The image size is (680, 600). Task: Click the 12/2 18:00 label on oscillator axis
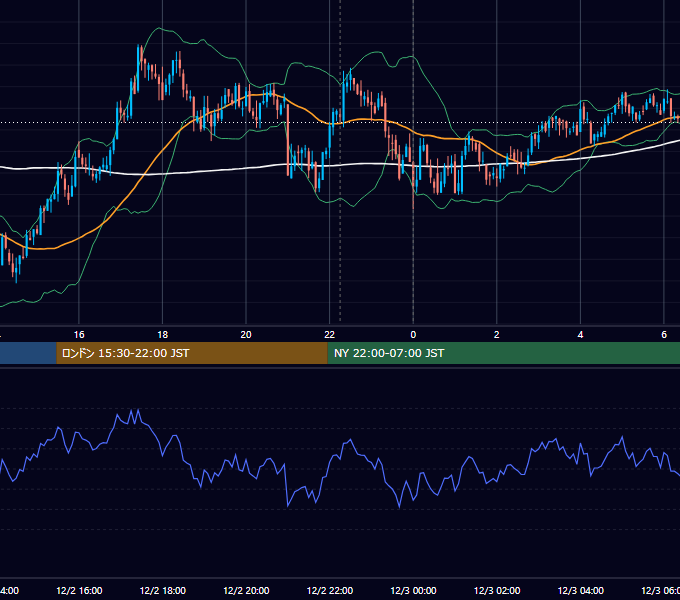point(163,591)
